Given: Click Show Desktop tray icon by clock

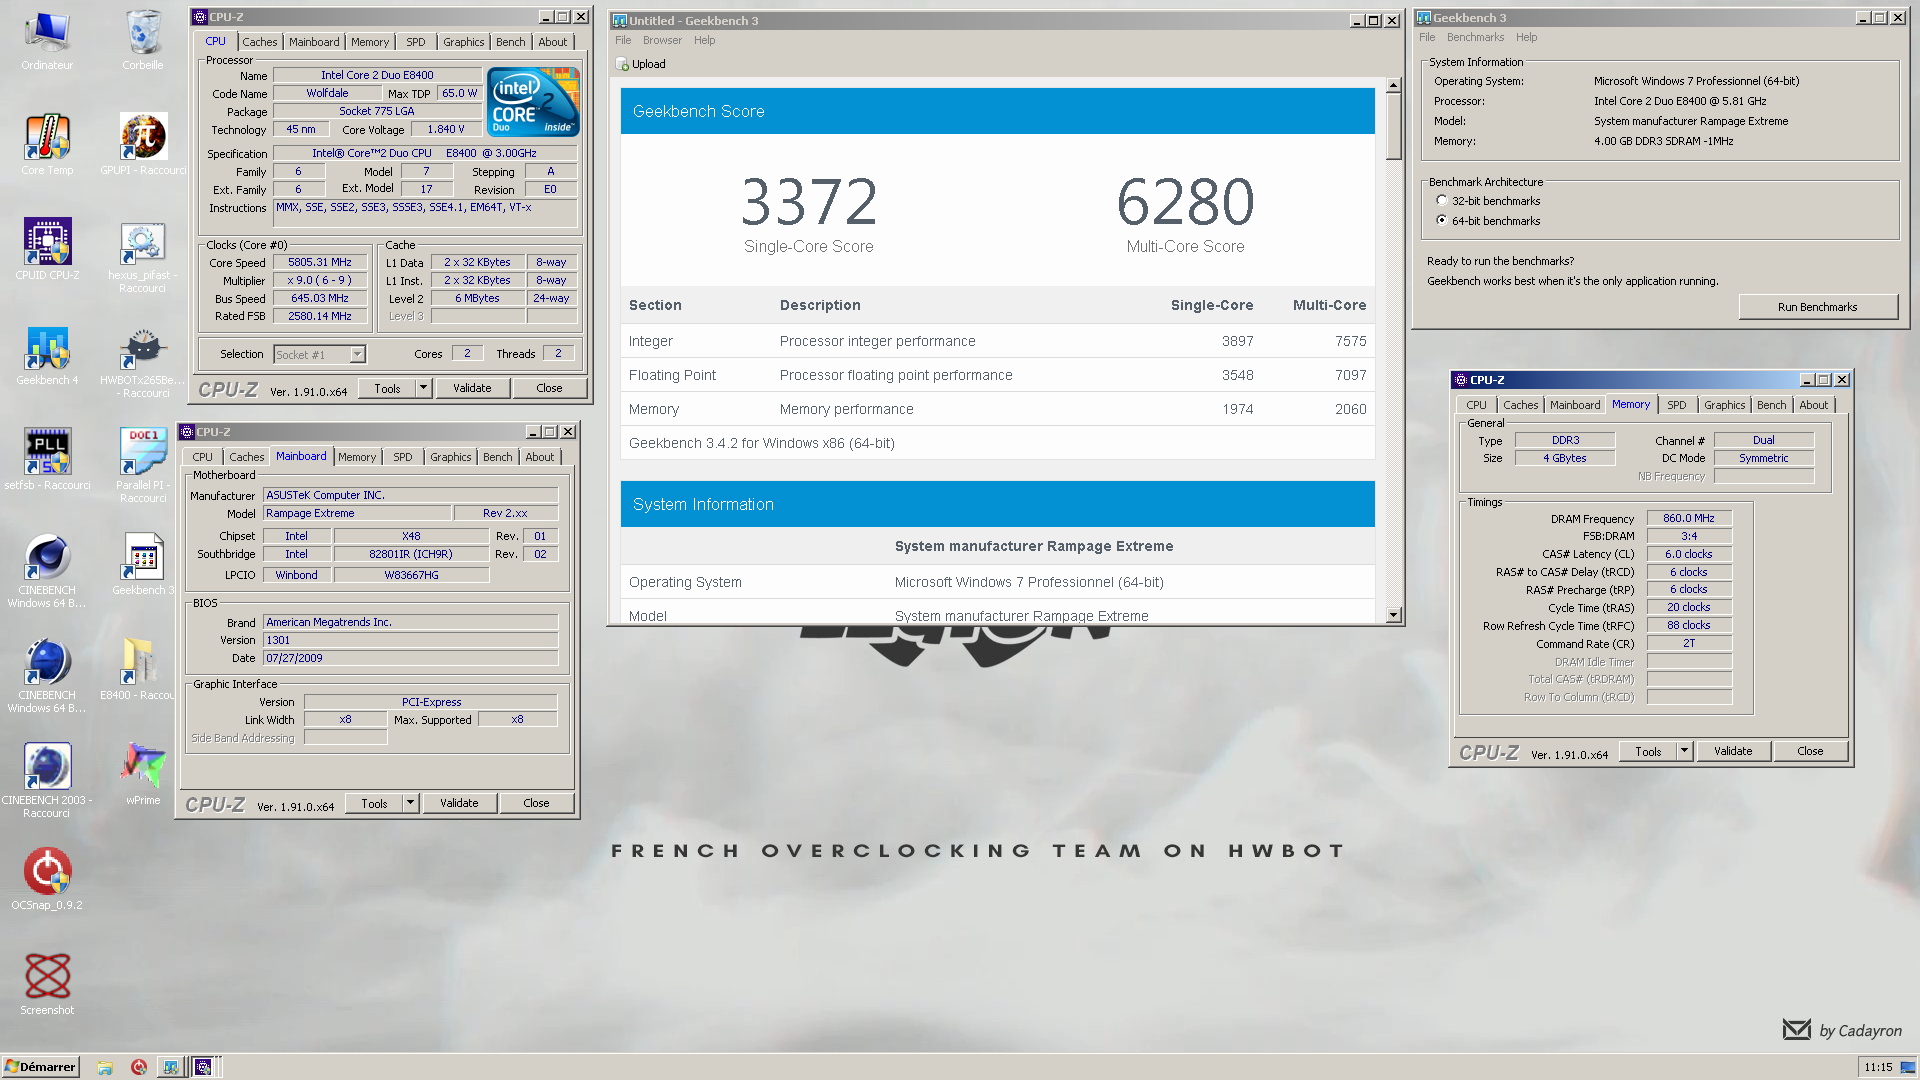Looking at the screenshot, I should coord(1908,1067).
